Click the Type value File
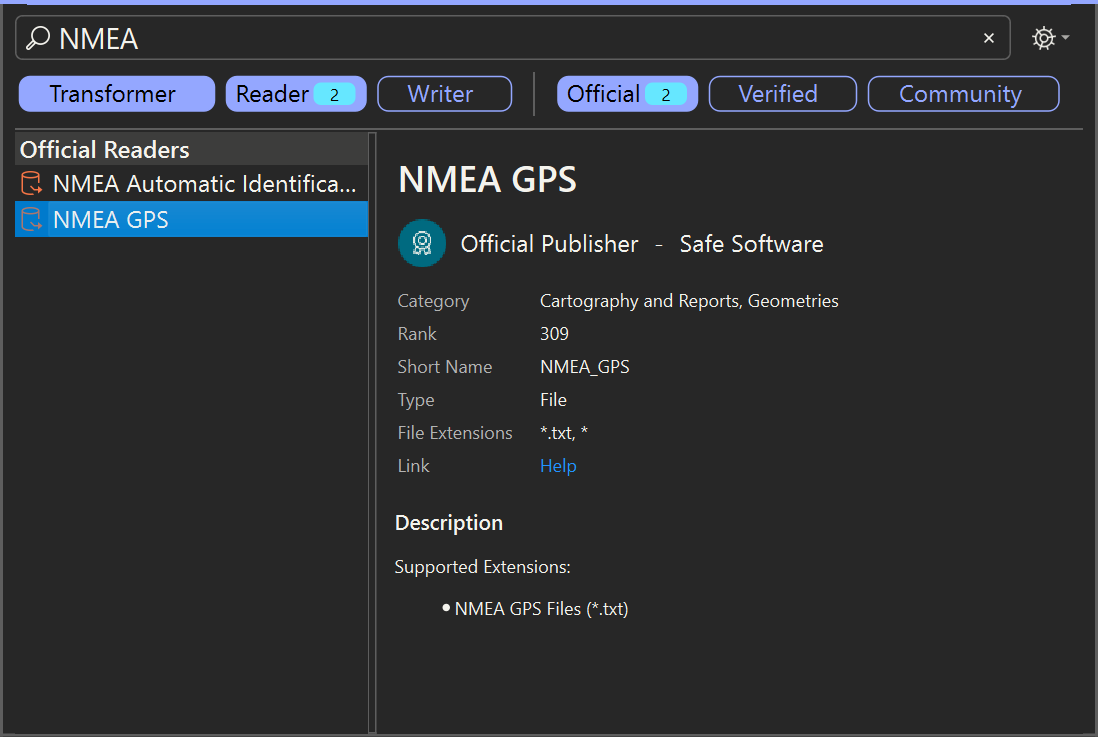Viewport: 1098px width, 737px height. tap(553, 400)
